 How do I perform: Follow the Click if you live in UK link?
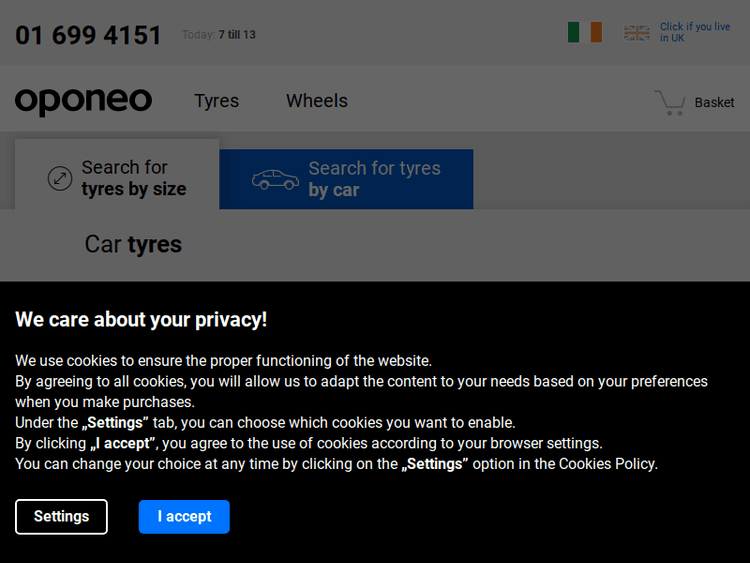click(x=694, y=33)
